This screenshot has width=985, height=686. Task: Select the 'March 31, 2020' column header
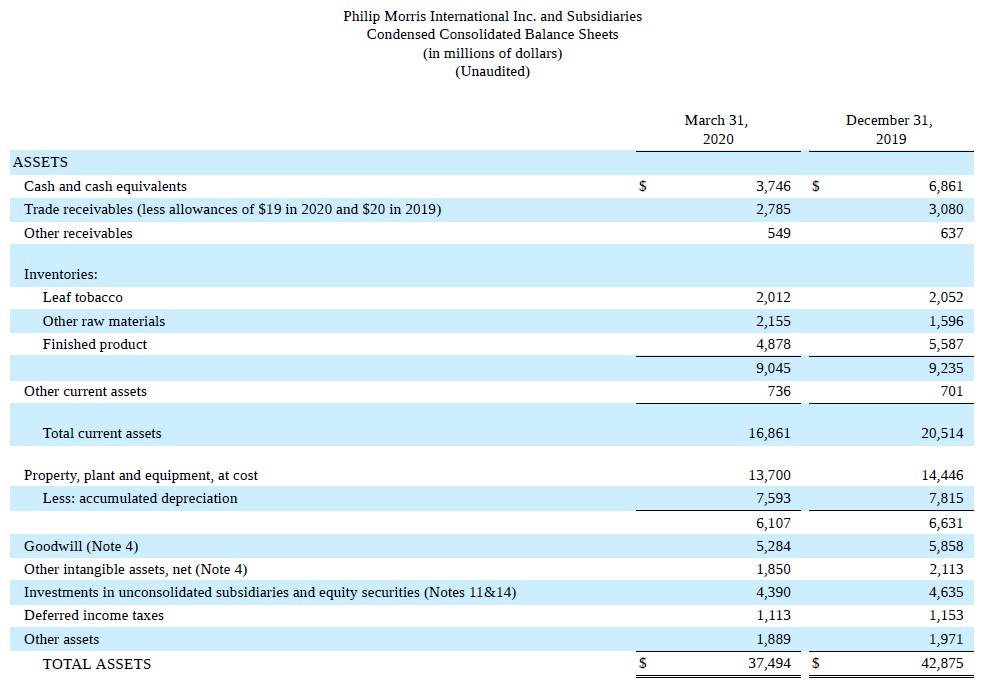point(717,129)
